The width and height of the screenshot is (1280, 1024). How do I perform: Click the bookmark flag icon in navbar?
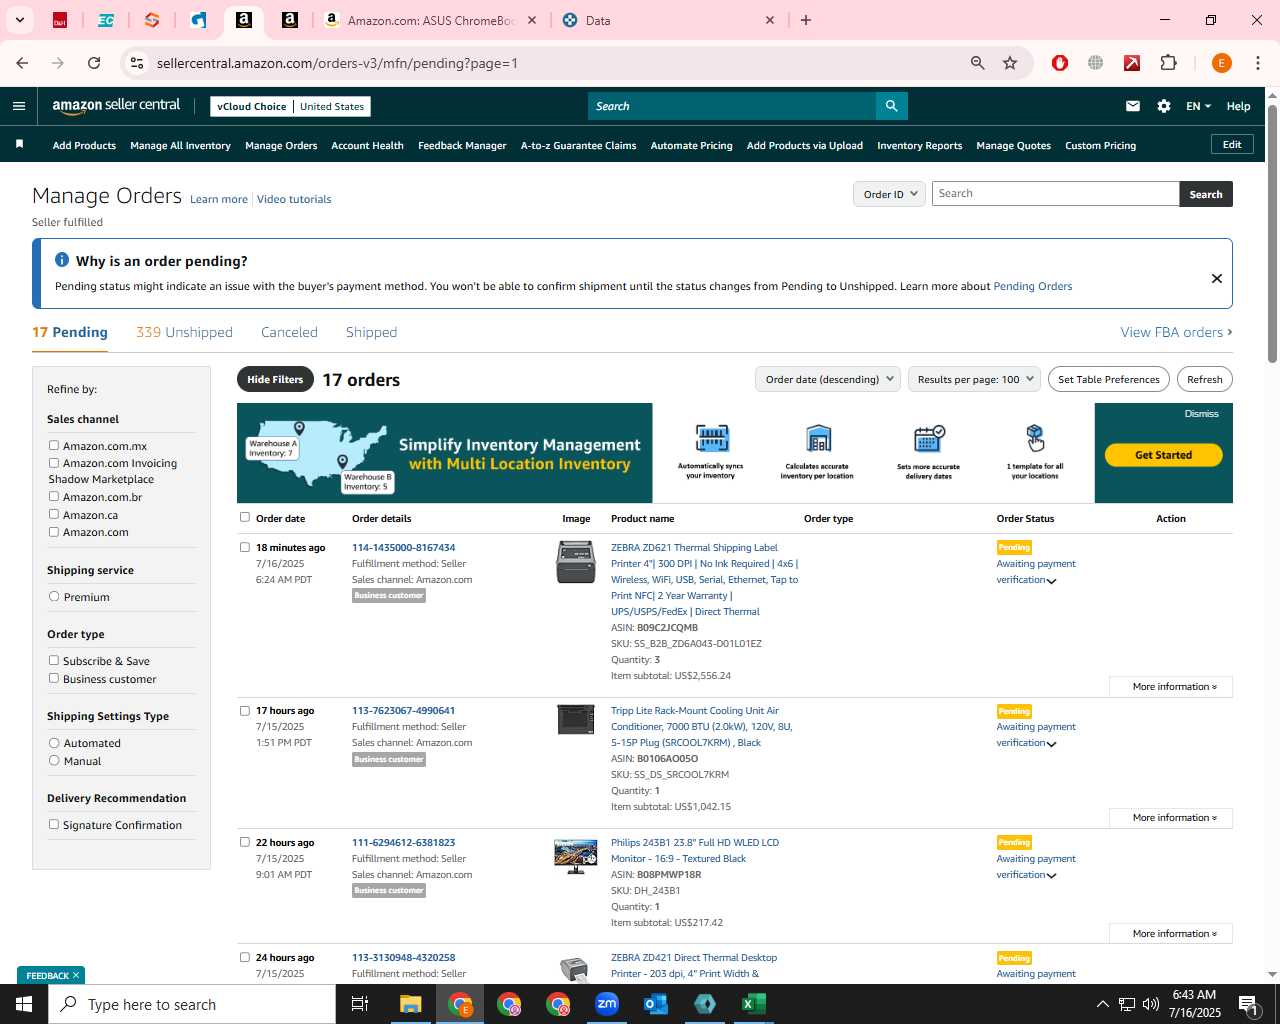[19, 145]
